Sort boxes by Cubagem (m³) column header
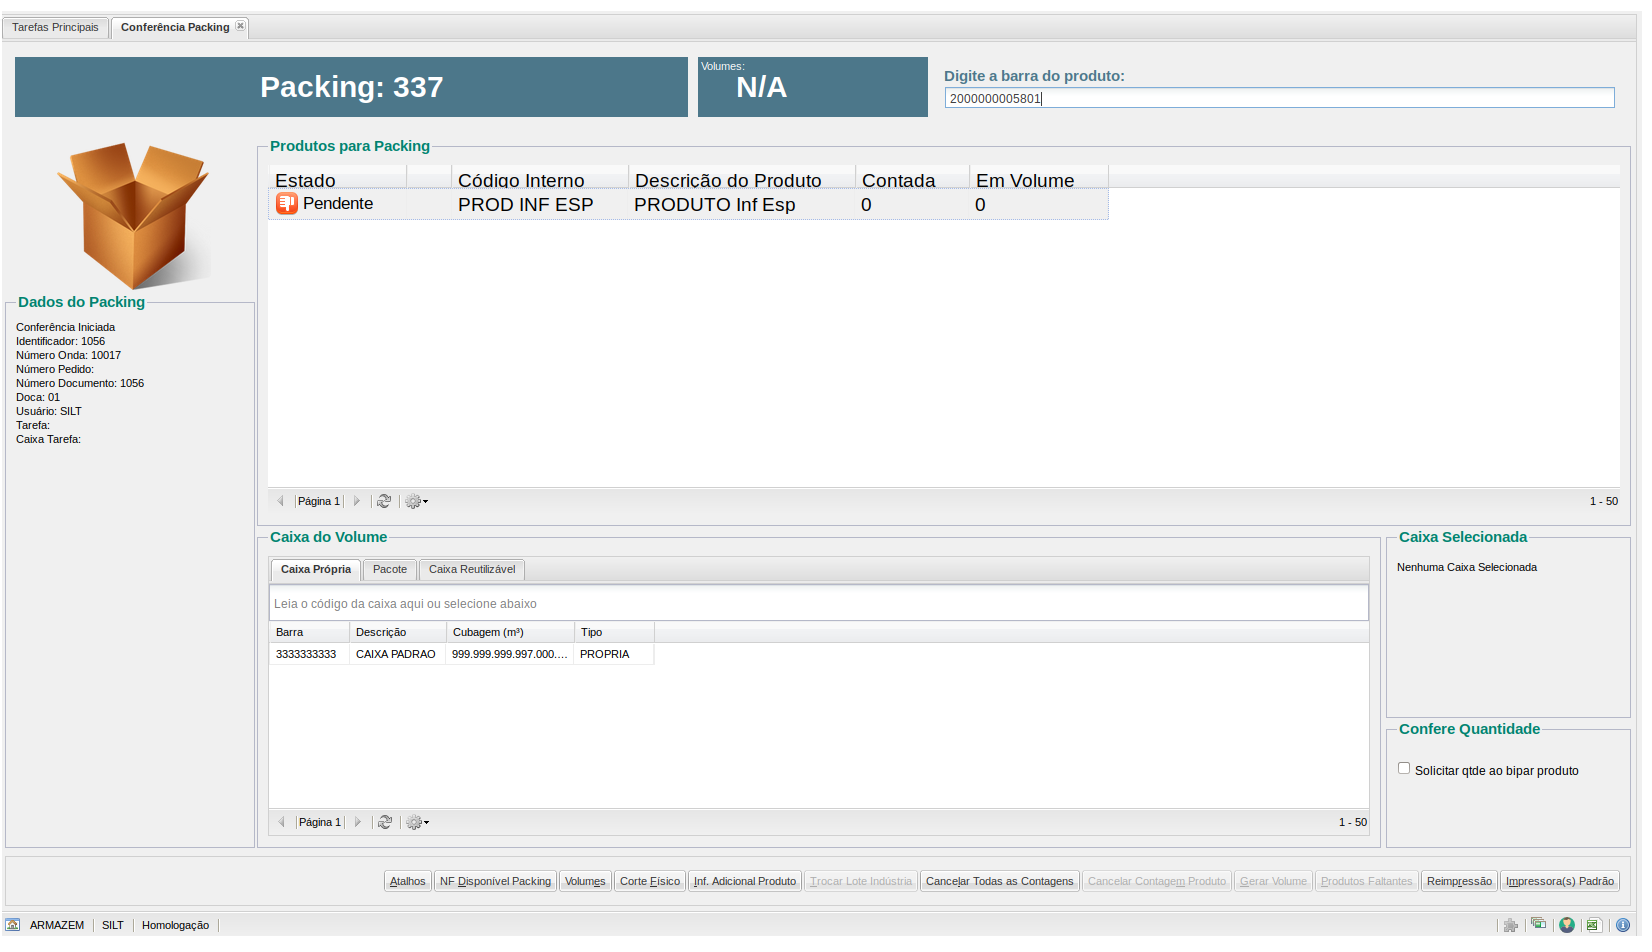This screenshot has width=1652, height=952. coord(510,632)
